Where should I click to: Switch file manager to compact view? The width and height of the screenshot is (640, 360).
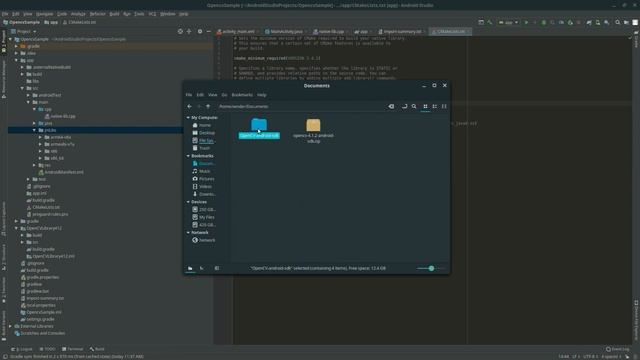point(444,107)
